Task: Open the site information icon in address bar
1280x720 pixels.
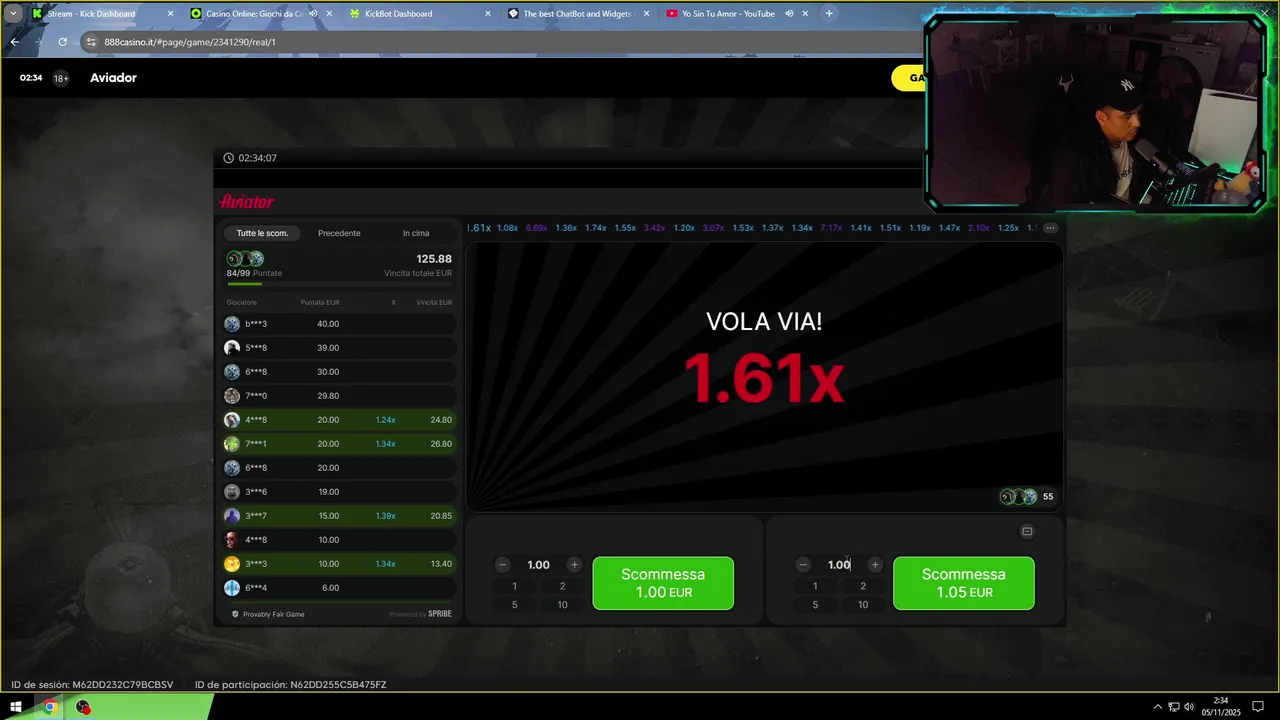Action: [x=92, y=42]
